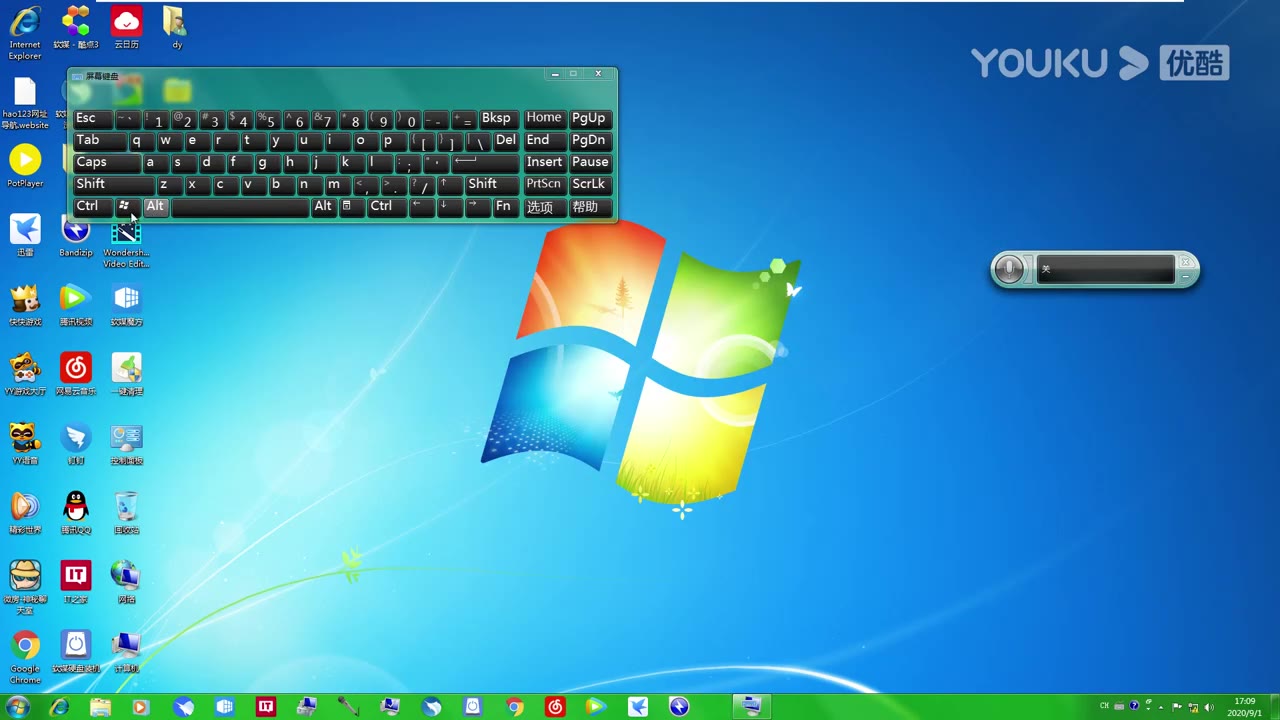
Task: Click the Windows logo key on screen keyboard
Action: tap(123, 206)
